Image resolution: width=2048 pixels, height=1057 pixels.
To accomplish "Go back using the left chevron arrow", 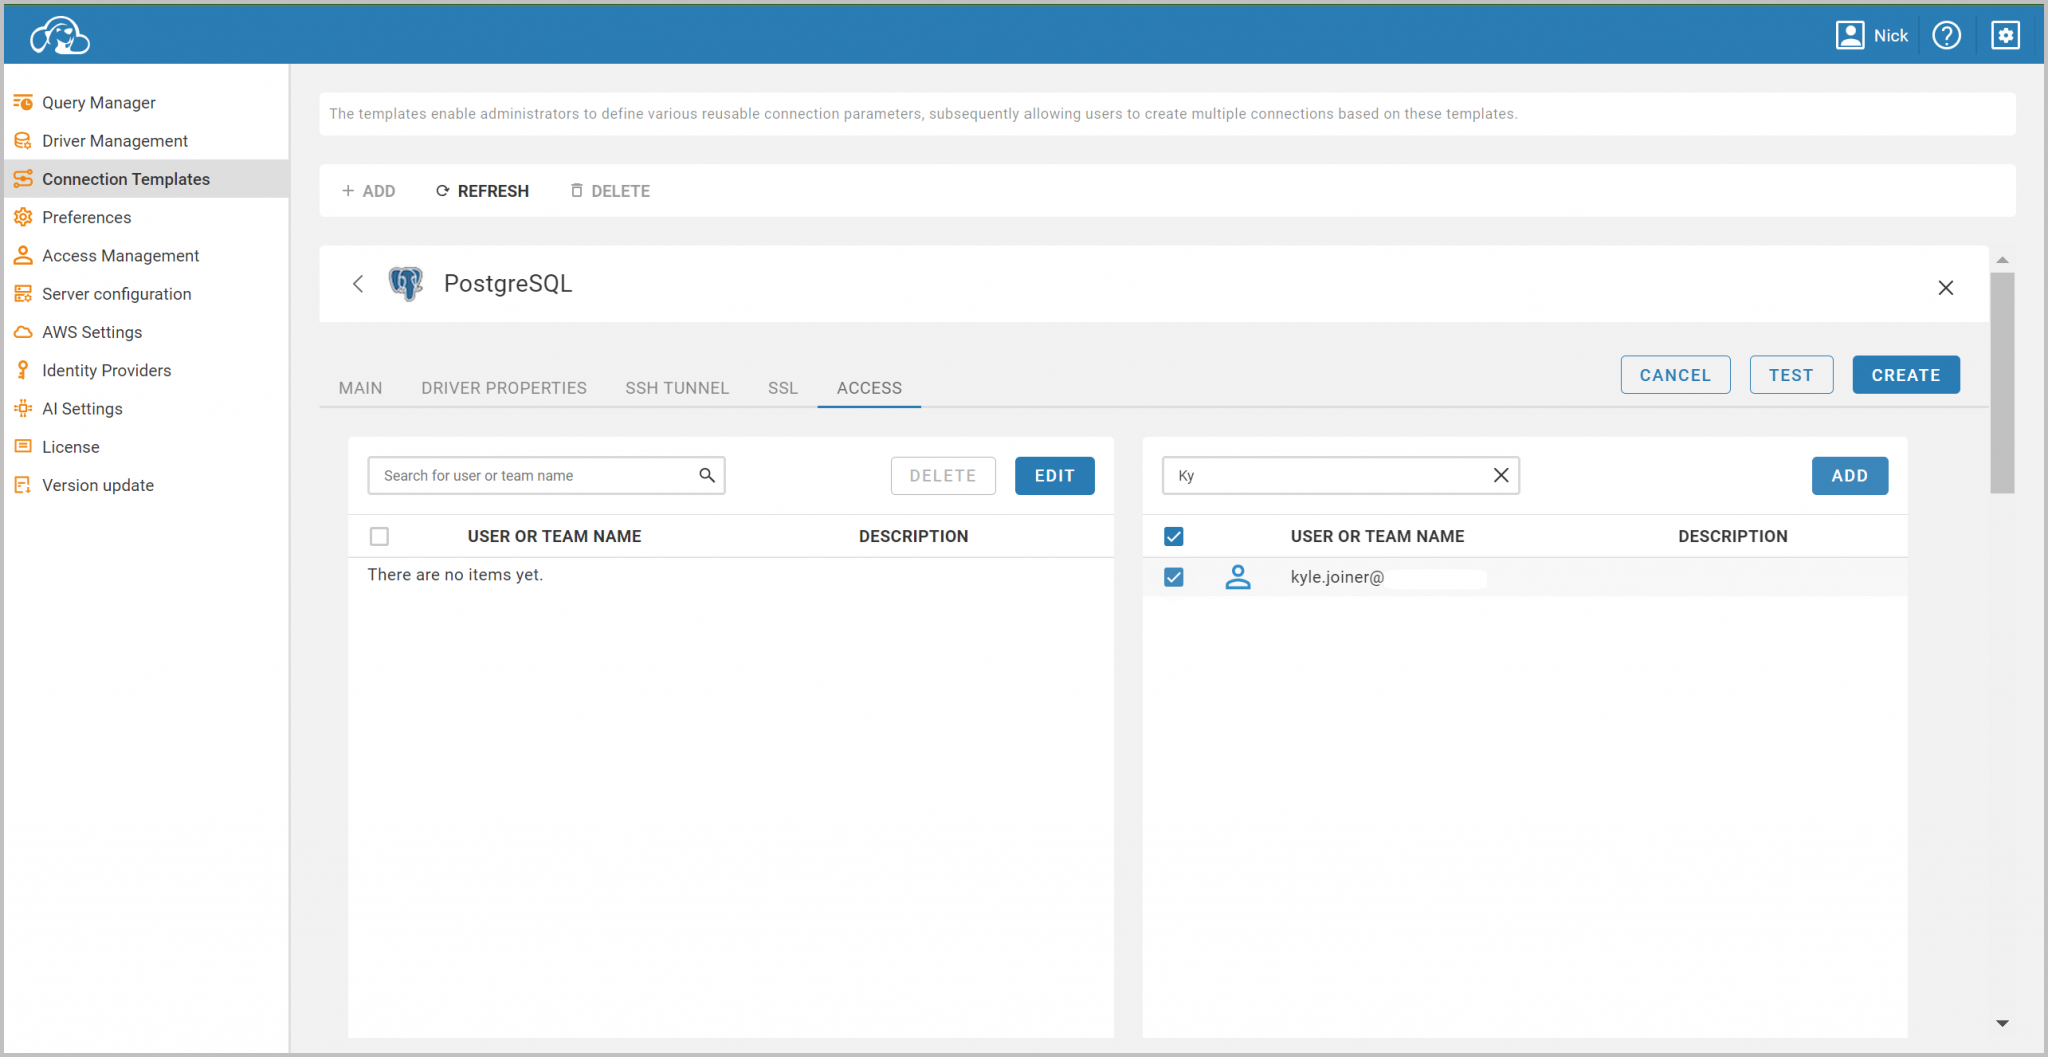I will (358, 284).
